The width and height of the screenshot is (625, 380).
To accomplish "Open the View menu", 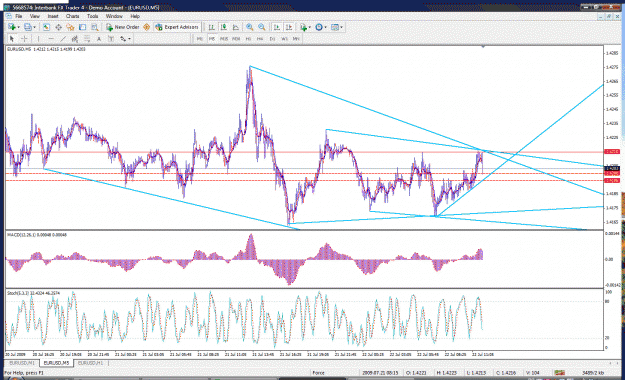I will pyautogui.click(x=35, y=16).
